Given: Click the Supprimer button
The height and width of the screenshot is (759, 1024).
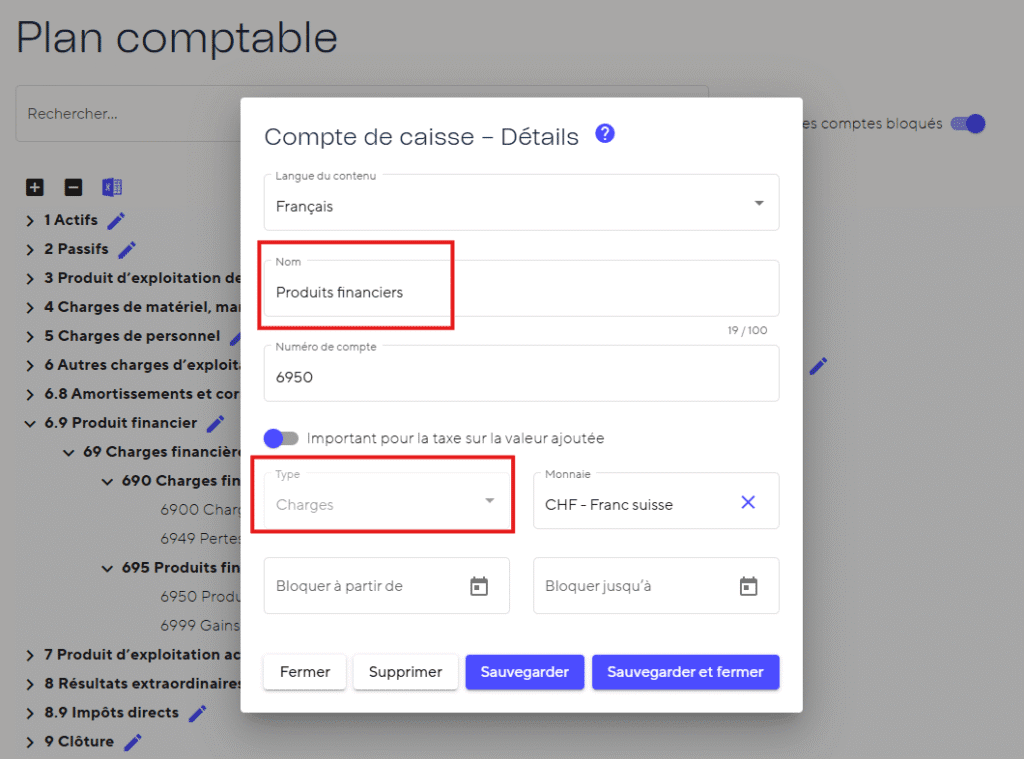Looking at the screenshot, I should coord(405,672).
